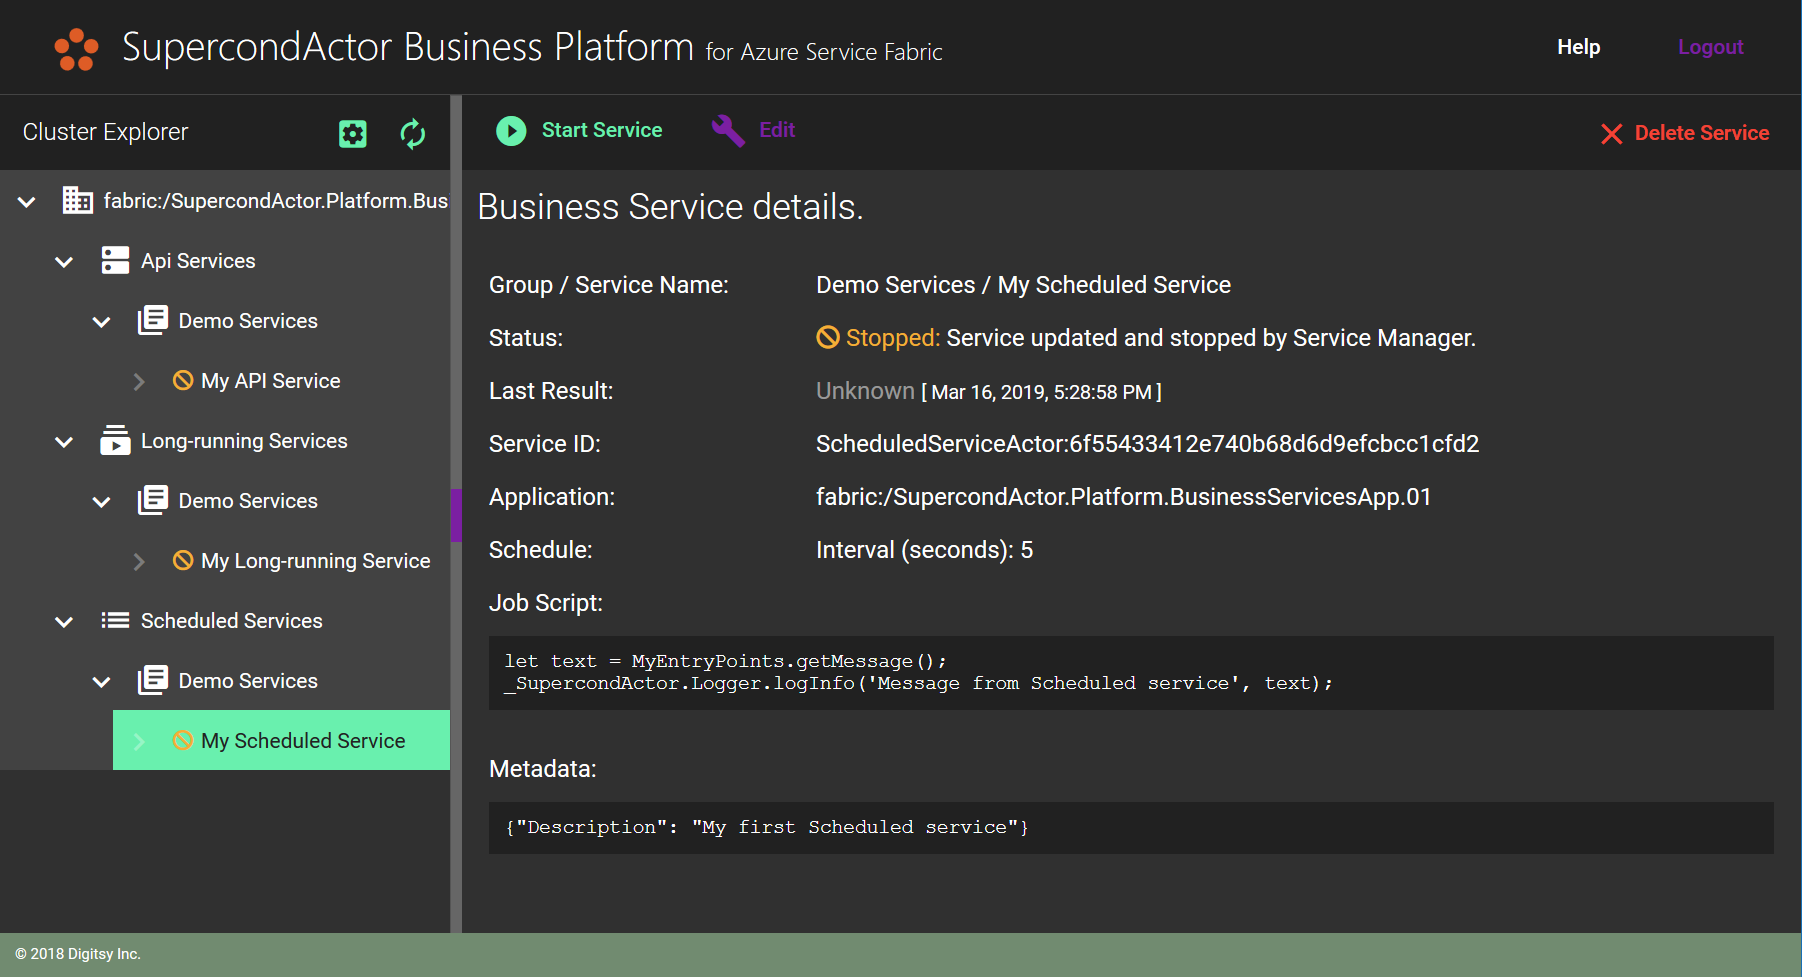Screen dimensions: 1802x977
Task: Click the SupercondActor Business Platform title
Action: pos(408,47)
